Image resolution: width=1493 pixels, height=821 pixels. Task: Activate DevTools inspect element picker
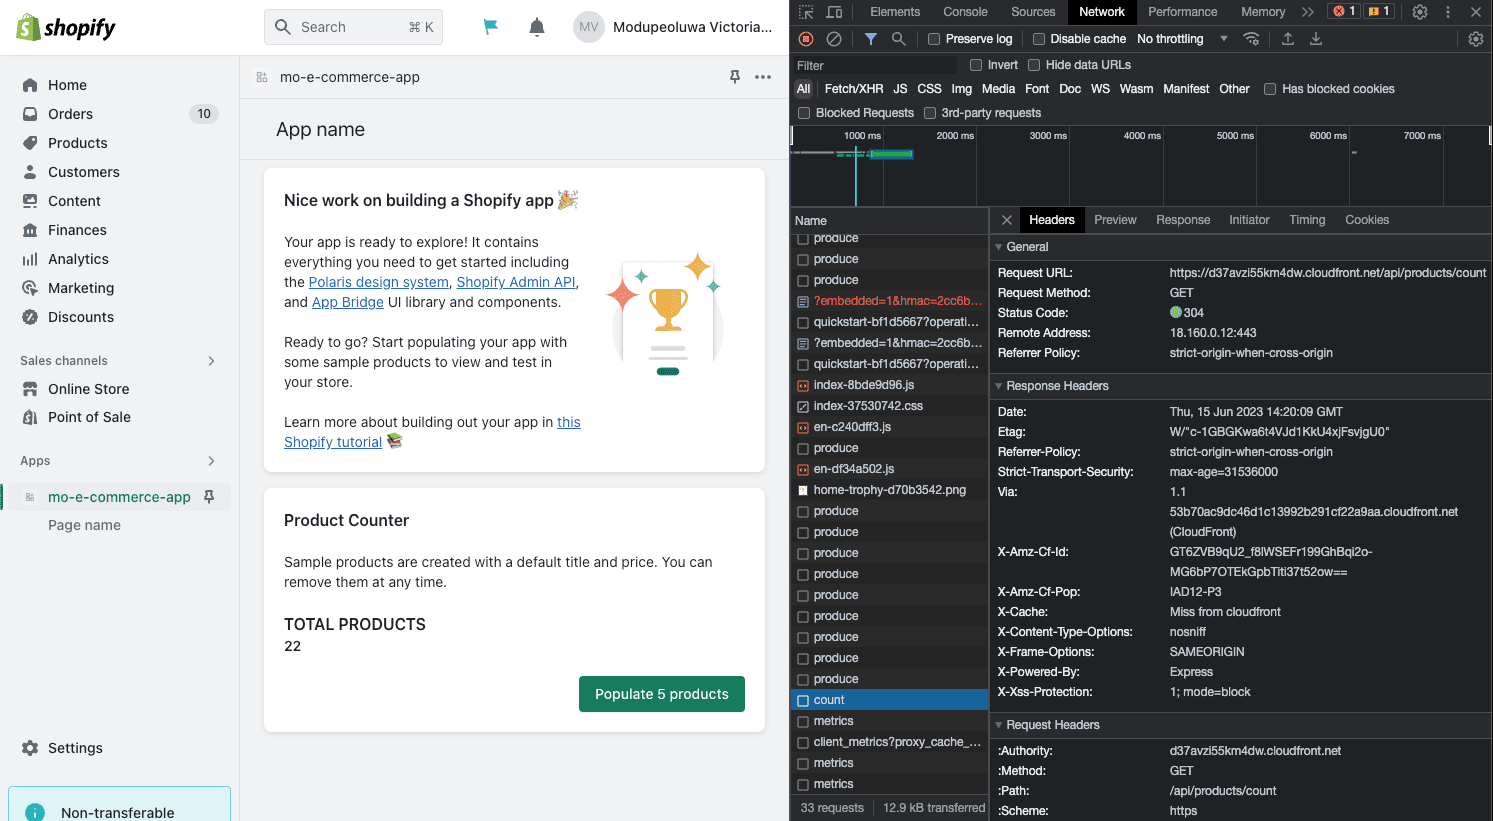(x=806, y=12)
